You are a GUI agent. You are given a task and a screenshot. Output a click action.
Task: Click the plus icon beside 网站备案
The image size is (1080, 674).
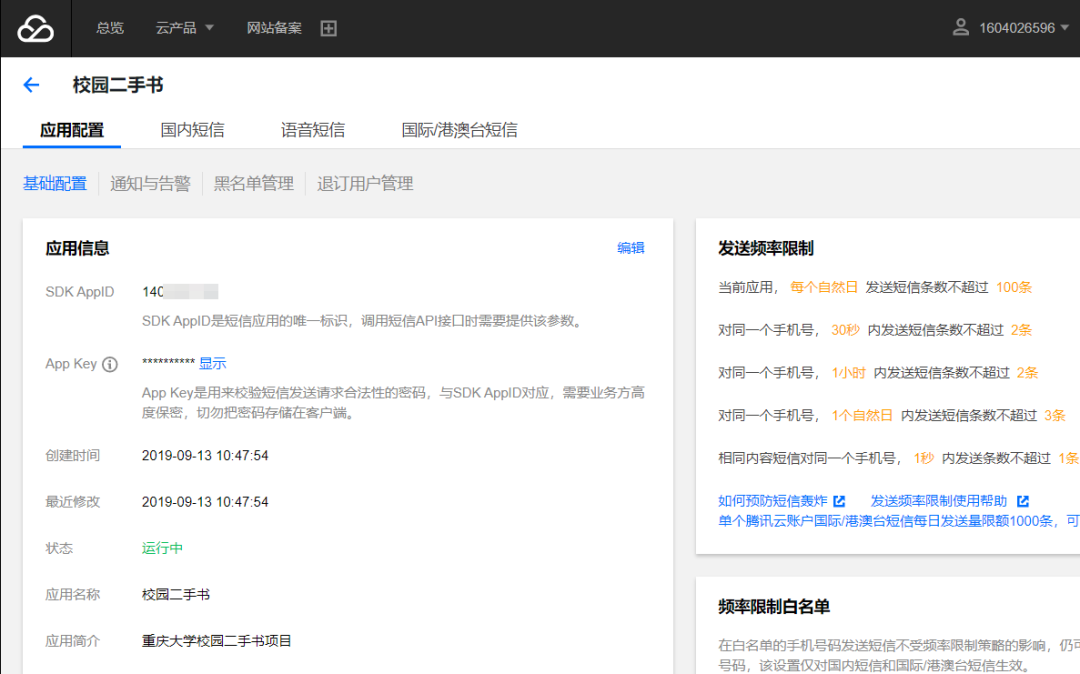329,28
